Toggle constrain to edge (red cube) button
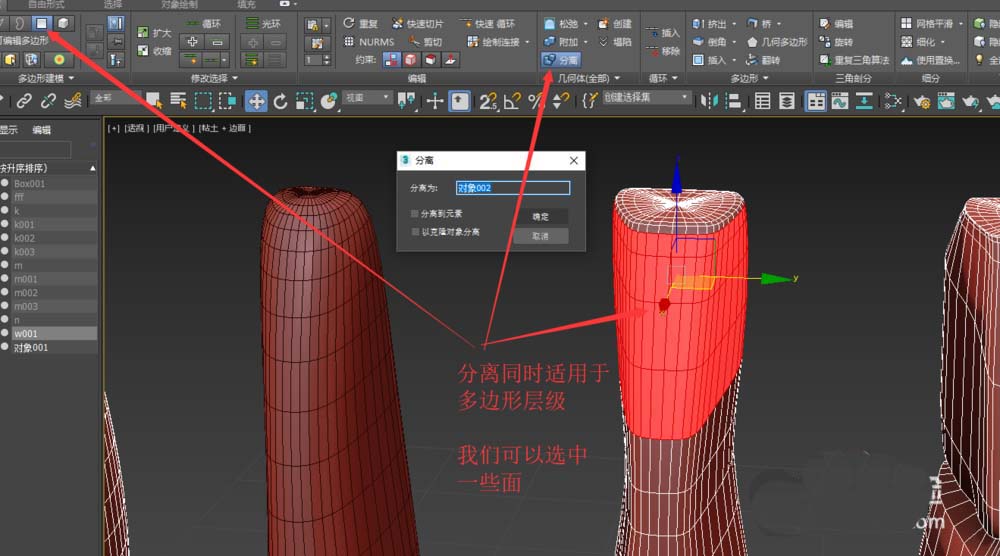The height and width of the screenshot is (556, 1000). click(x=411, y=60)
